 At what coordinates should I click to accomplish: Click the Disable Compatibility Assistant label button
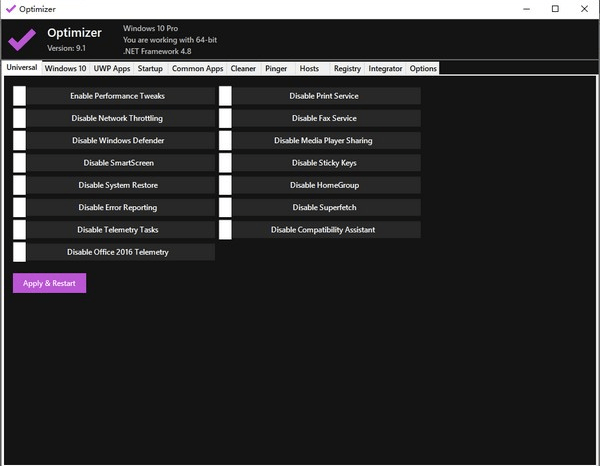tap(326, 230)
